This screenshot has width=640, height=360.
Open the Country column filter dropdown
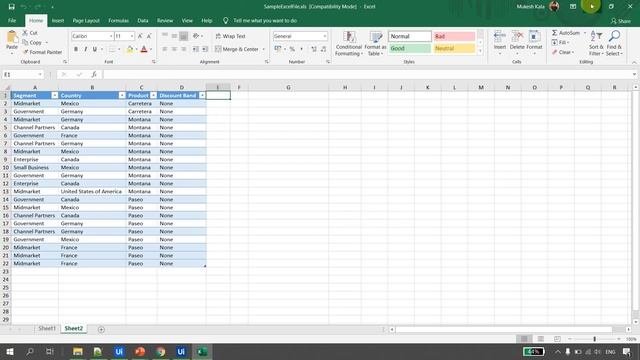(x=122, y=96)
